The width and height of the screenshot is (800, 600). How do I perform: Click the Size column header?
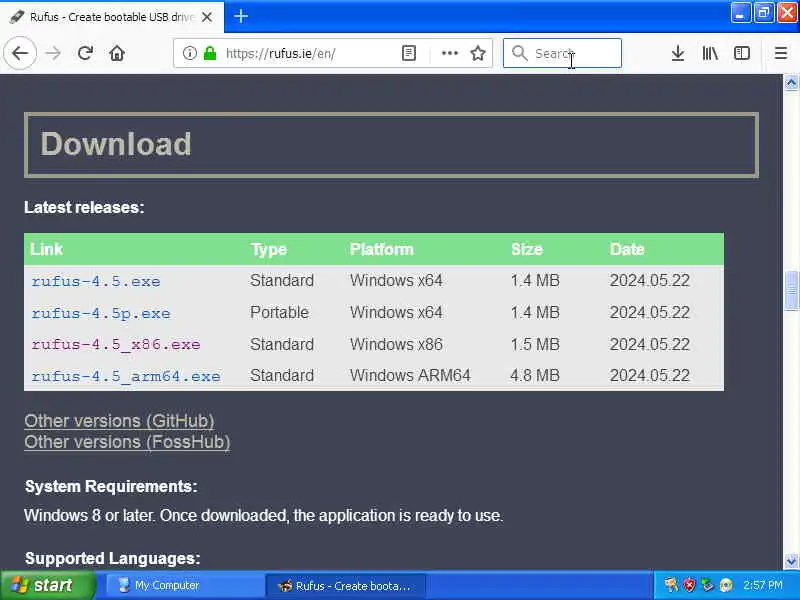527,249
